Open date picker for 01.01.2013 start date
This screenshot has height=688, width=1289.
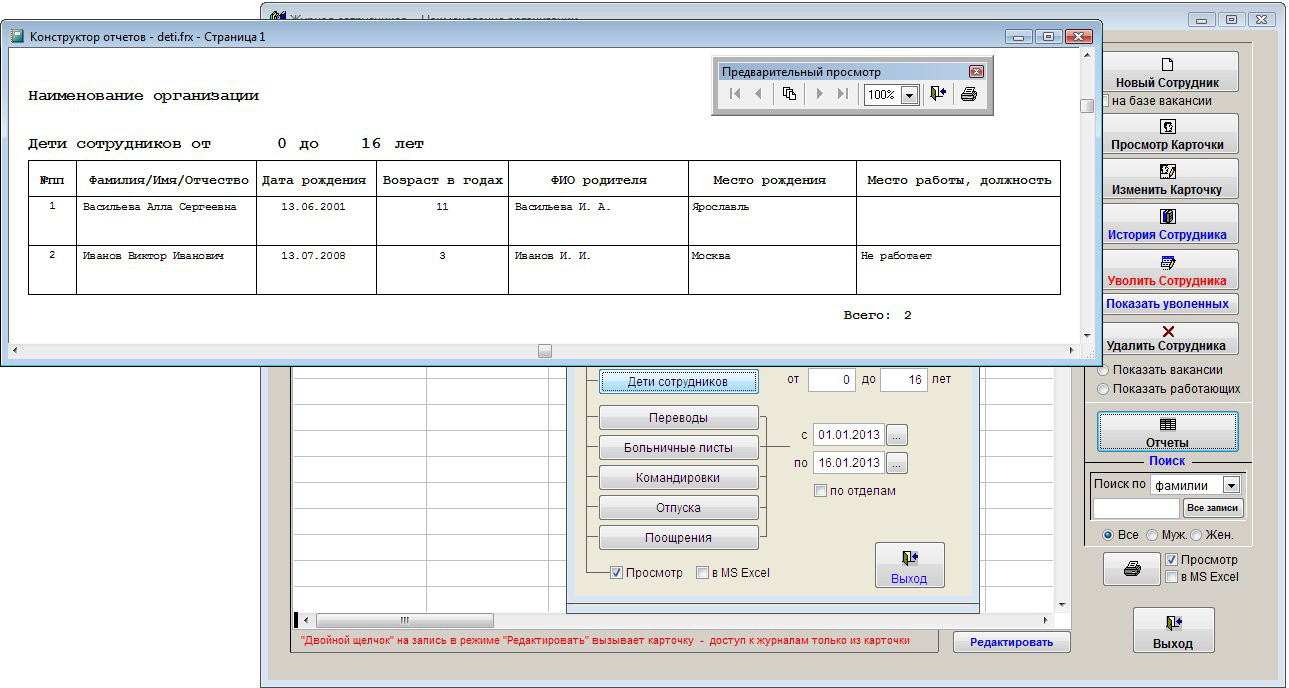pos(897,436)
